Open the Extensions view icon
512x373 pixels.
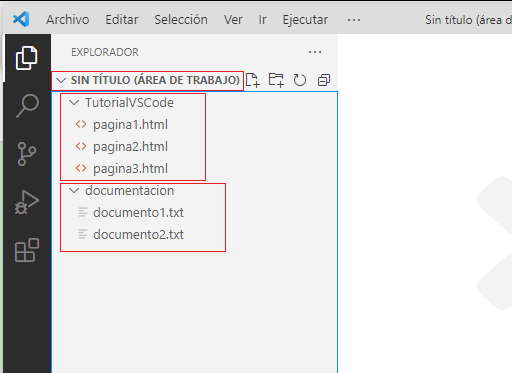tap(27, 250)
